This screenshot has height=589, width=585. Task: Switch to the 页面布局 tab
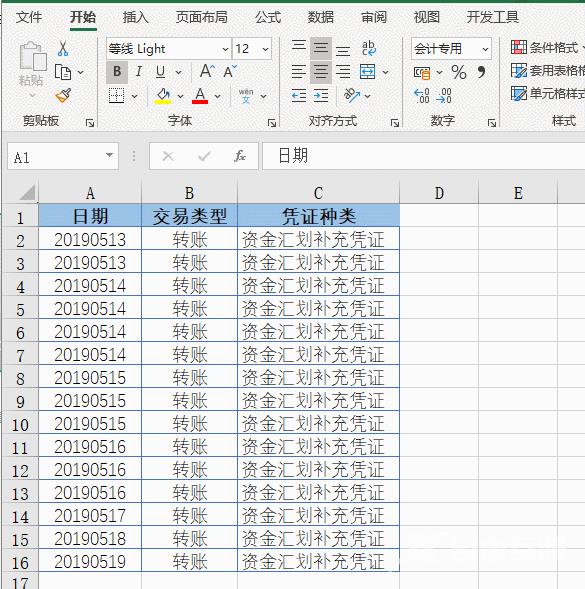[x=202, y=17]
